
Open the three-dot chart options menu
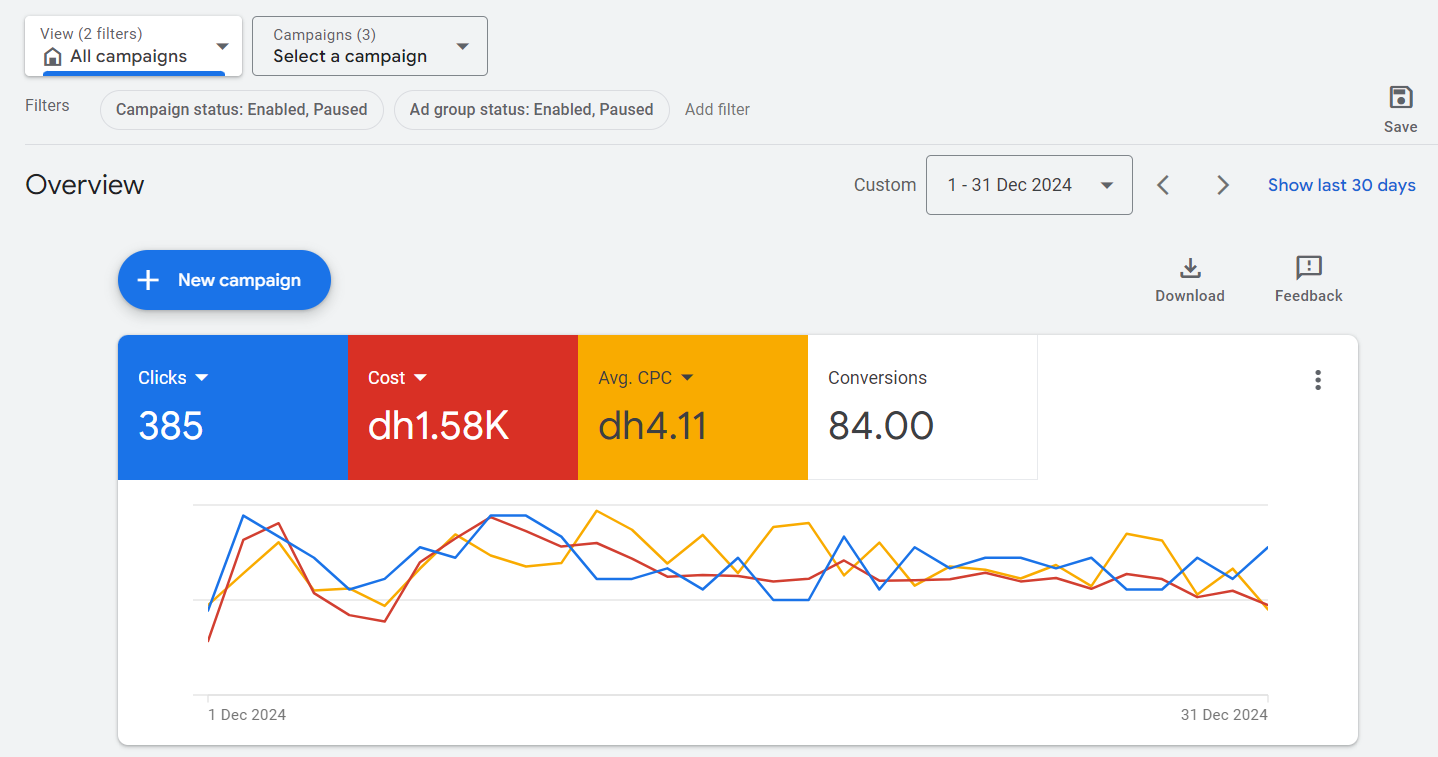click(x=1318, y=380)
